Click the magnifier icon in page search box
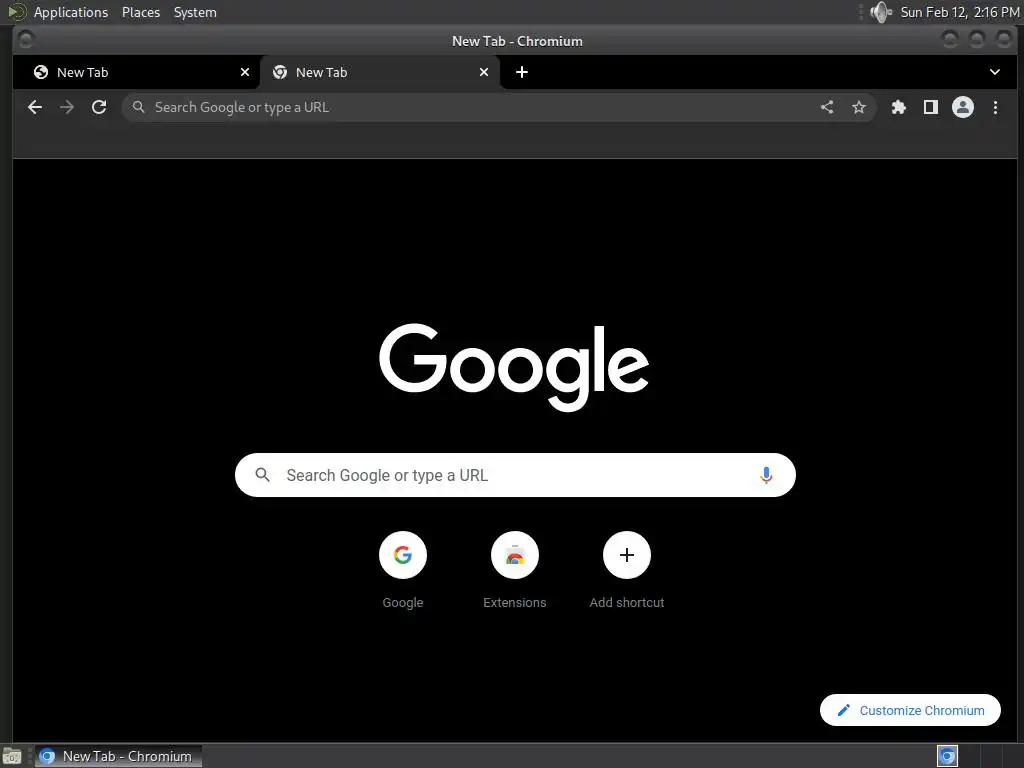Image resolution: width=1024 pixels, height=768 pixels. tap(263, 475)
